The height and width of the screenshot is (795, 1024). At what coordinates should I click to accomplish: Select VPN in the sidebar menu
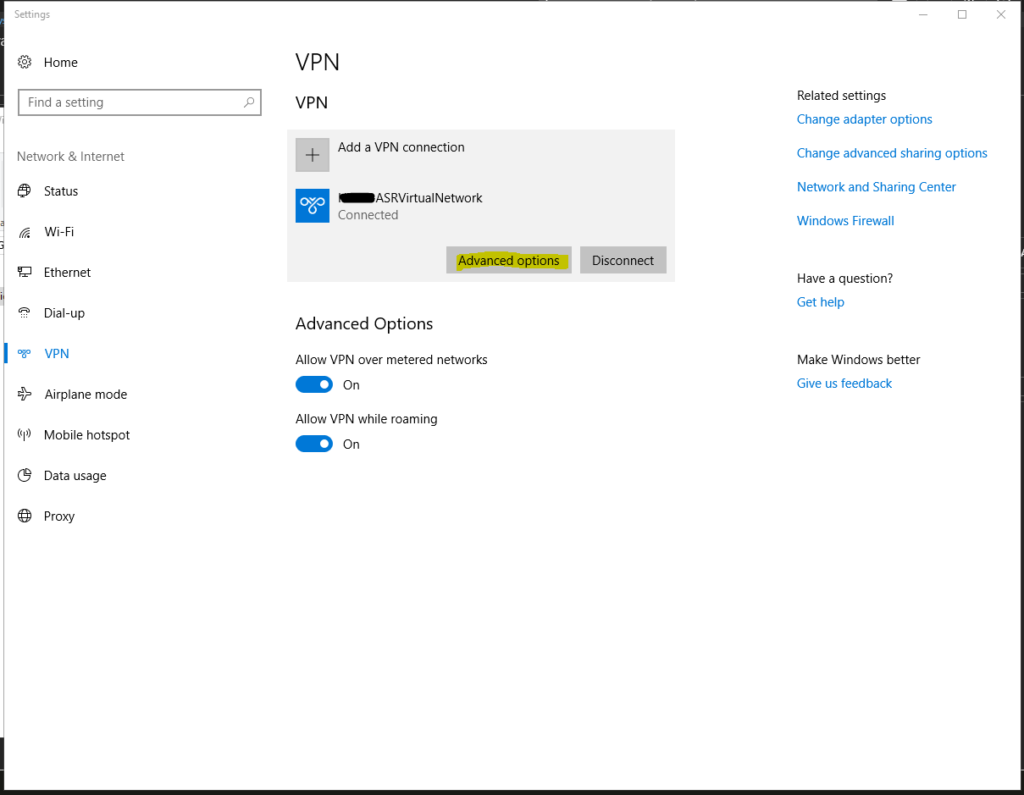click(x=56, y=354)
